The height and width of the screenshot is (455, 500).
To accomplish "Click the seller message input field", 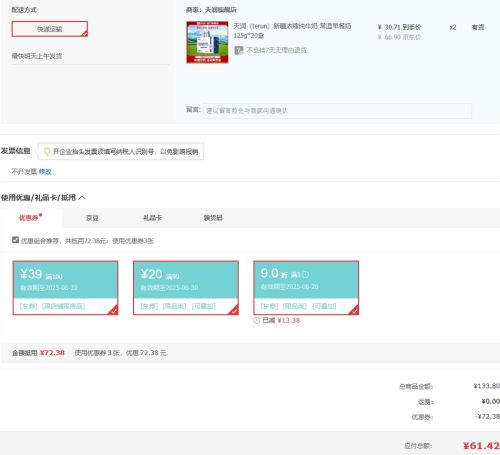I will [x=337, y=111].
